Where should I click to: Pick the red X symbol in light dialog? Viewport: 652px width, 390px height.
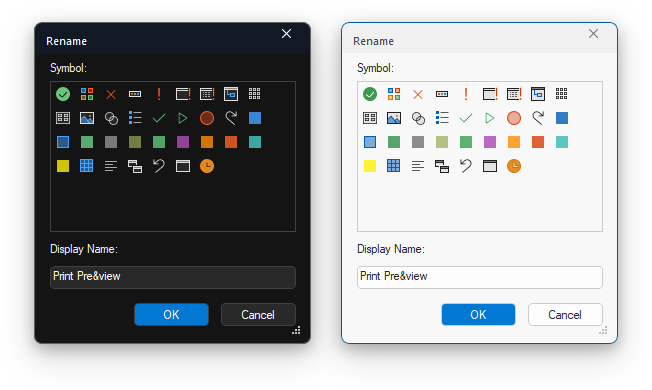coord(418,94)
